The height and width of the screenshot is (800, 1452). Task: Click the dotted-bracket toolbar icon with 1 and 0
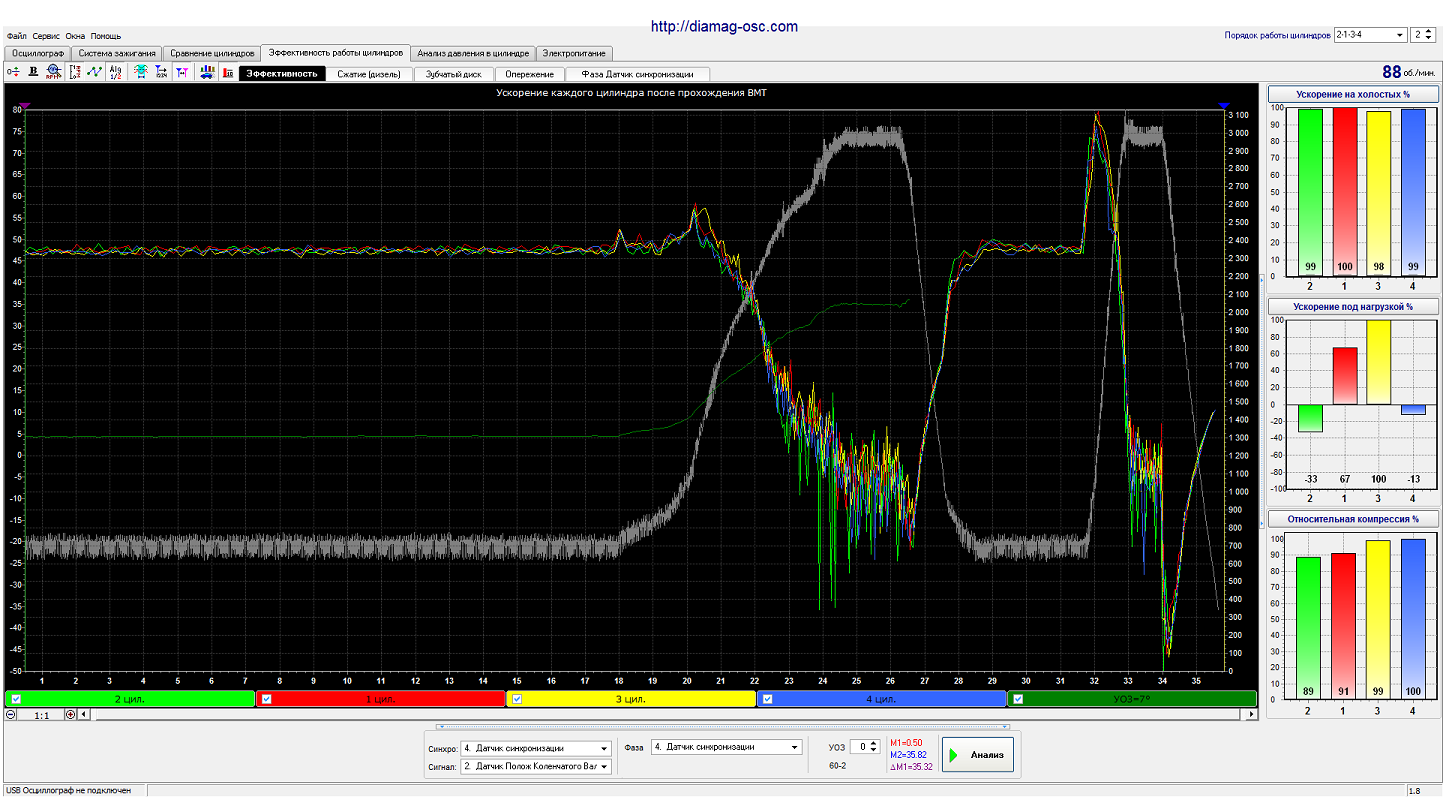(x=75, y=72)
